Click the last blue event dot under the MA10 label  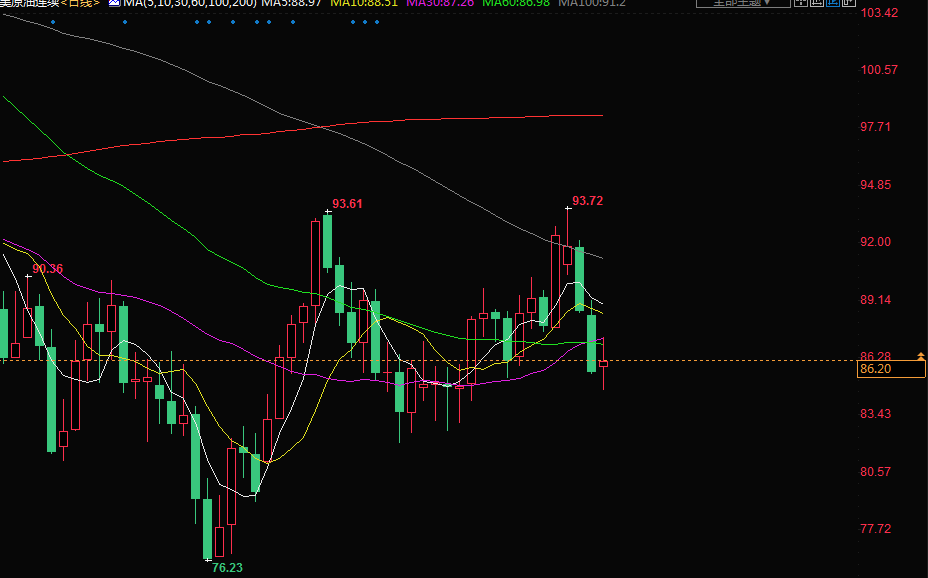coord(377,22)
